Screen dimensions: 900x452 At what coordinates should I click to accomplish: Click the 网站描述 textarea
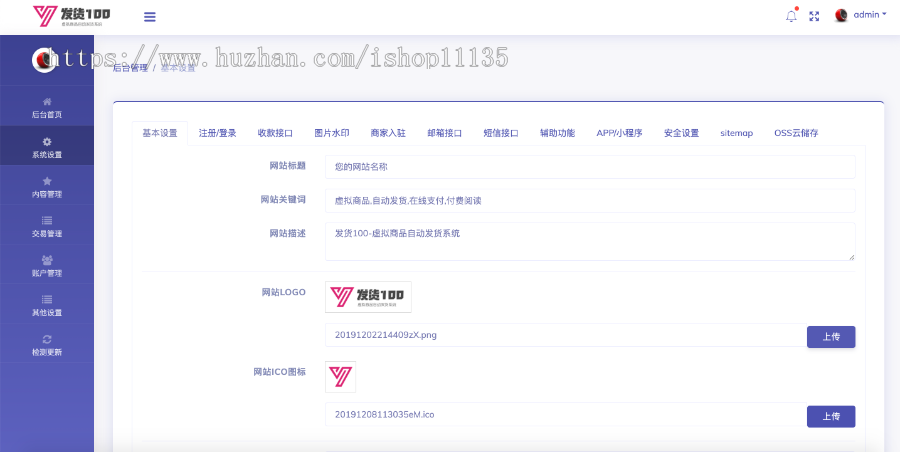(x=590, y=242)
